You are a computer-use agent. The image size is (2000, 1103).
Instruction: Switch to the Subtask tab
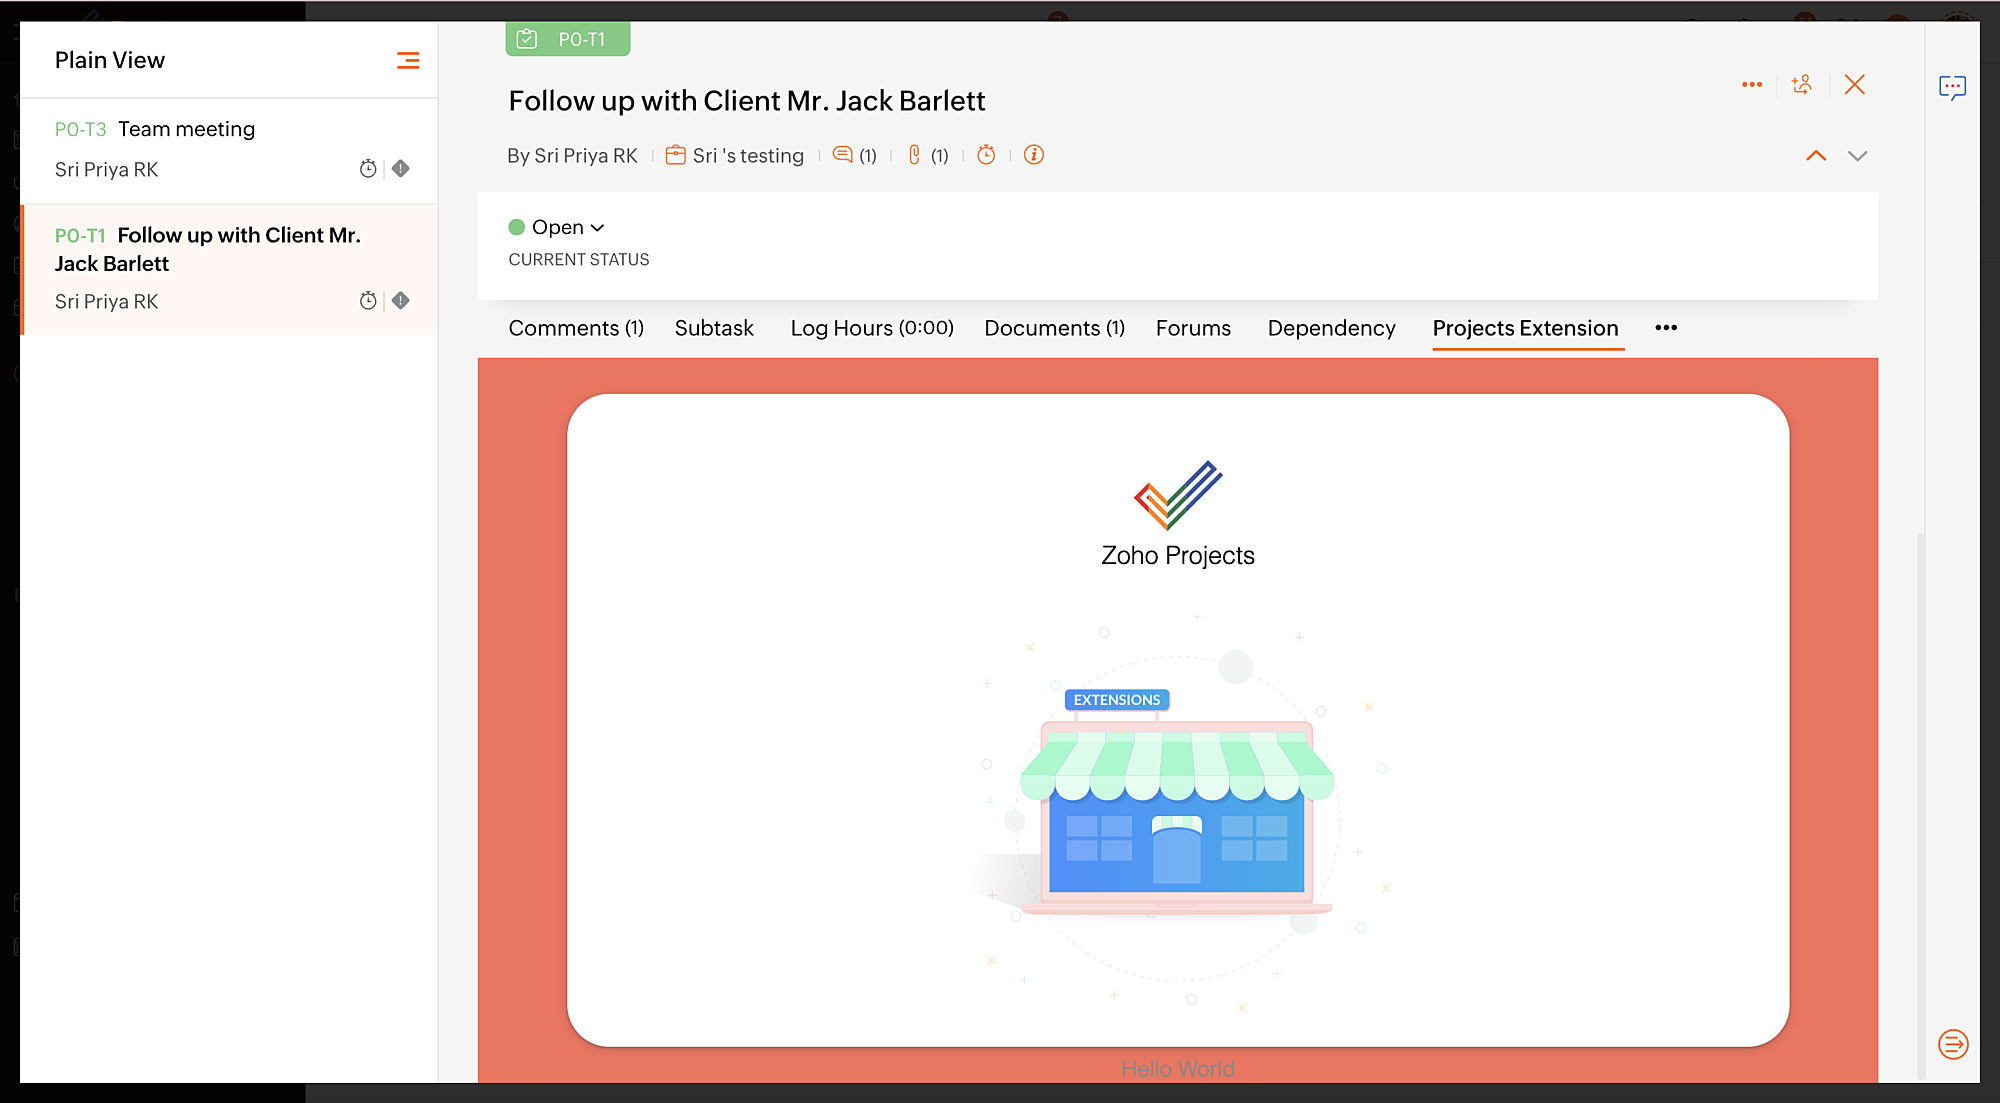pyautogui.click(x=714, y=328)
